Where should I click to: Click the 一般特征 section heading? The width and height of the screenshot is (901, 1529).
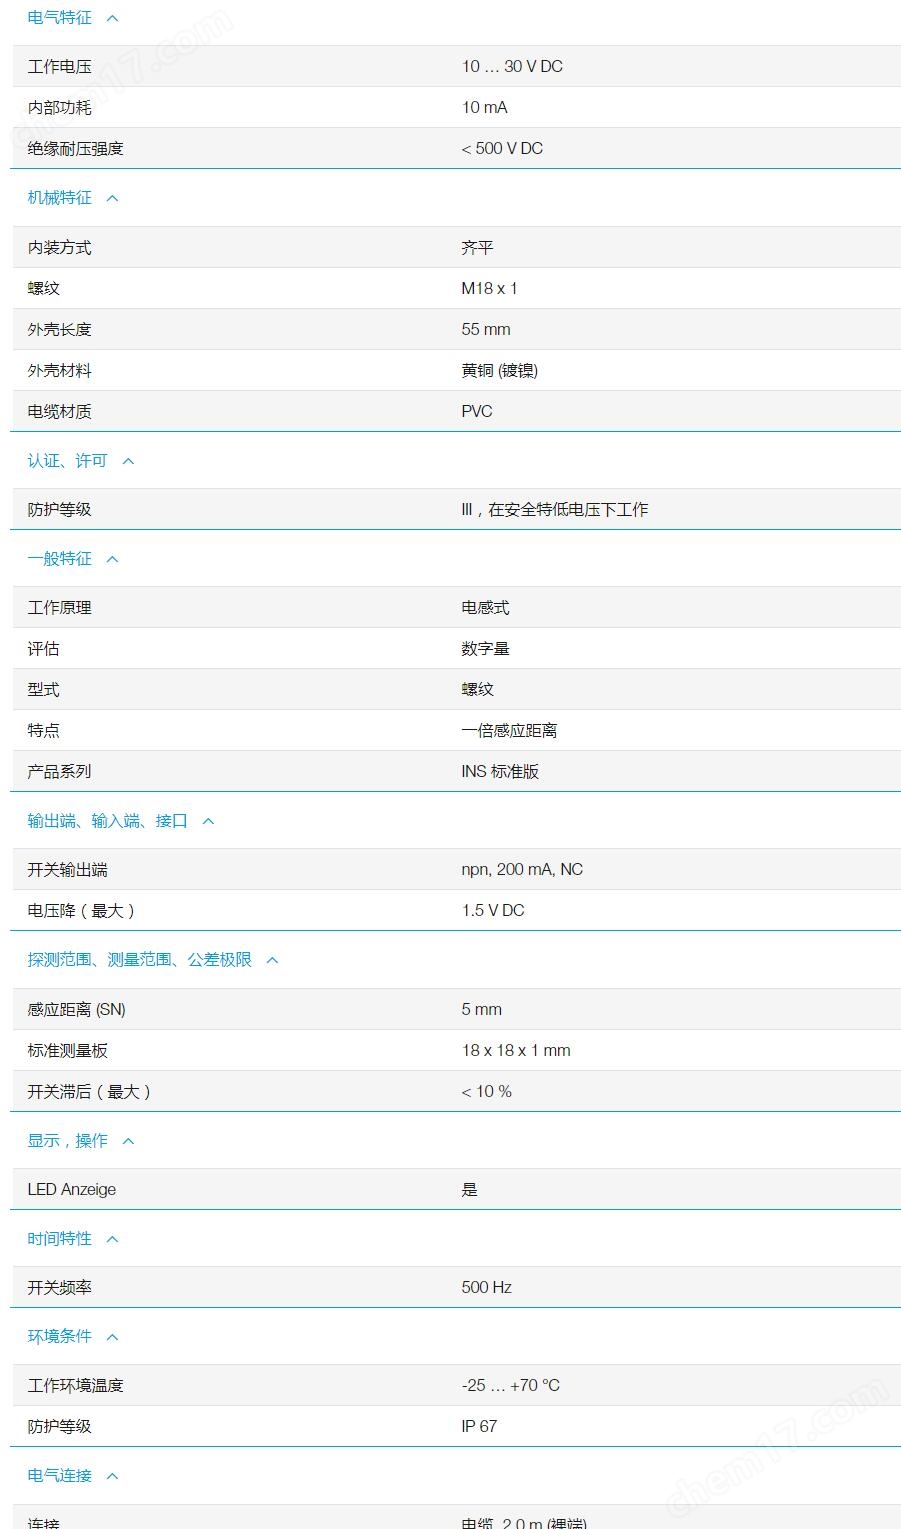[60, 559]
